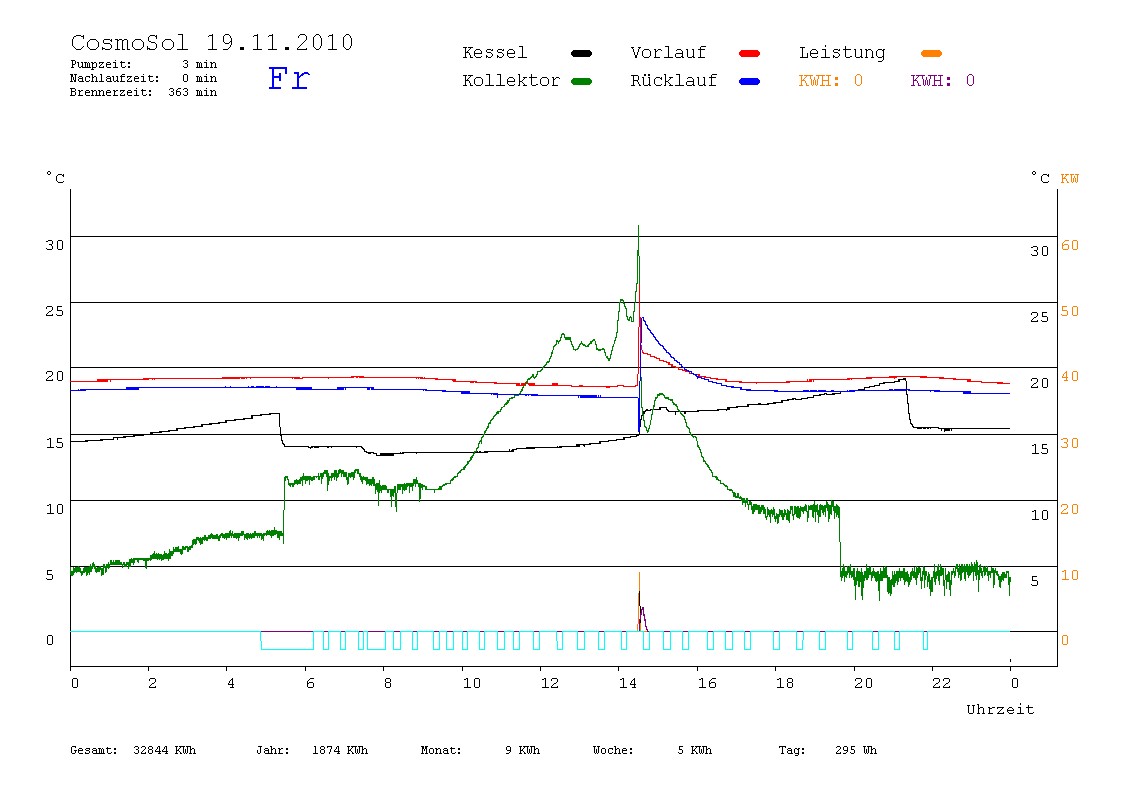Click the 'Tag:' label
1148x812 pixels.
point(792,750)
